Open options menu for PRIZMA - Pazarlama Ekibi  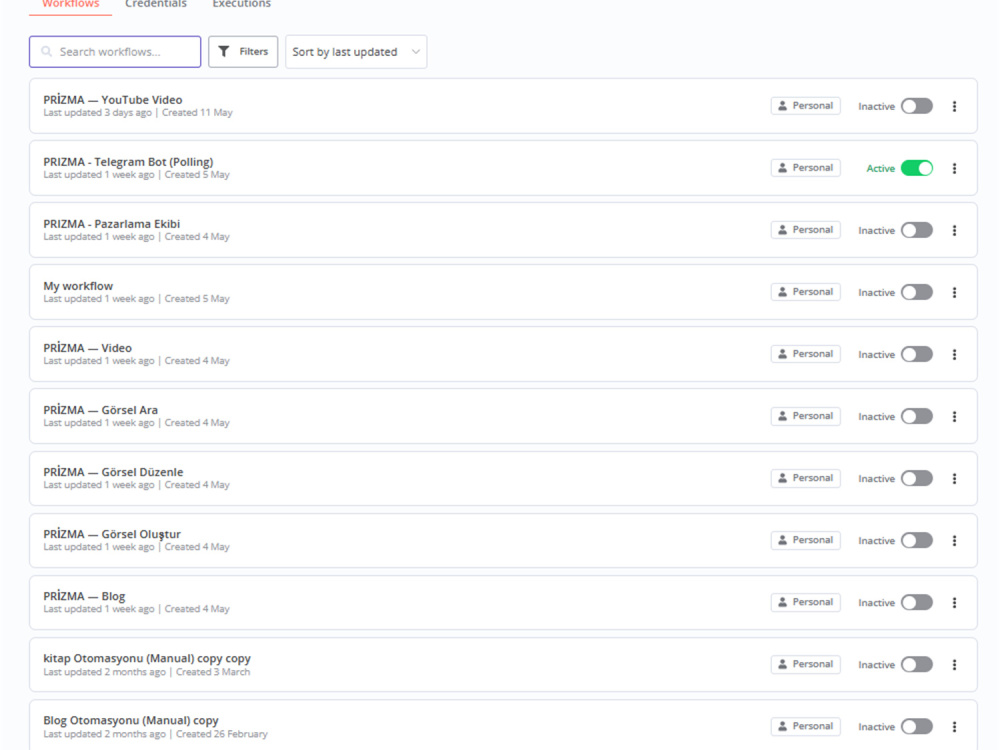tap(954, 230)
